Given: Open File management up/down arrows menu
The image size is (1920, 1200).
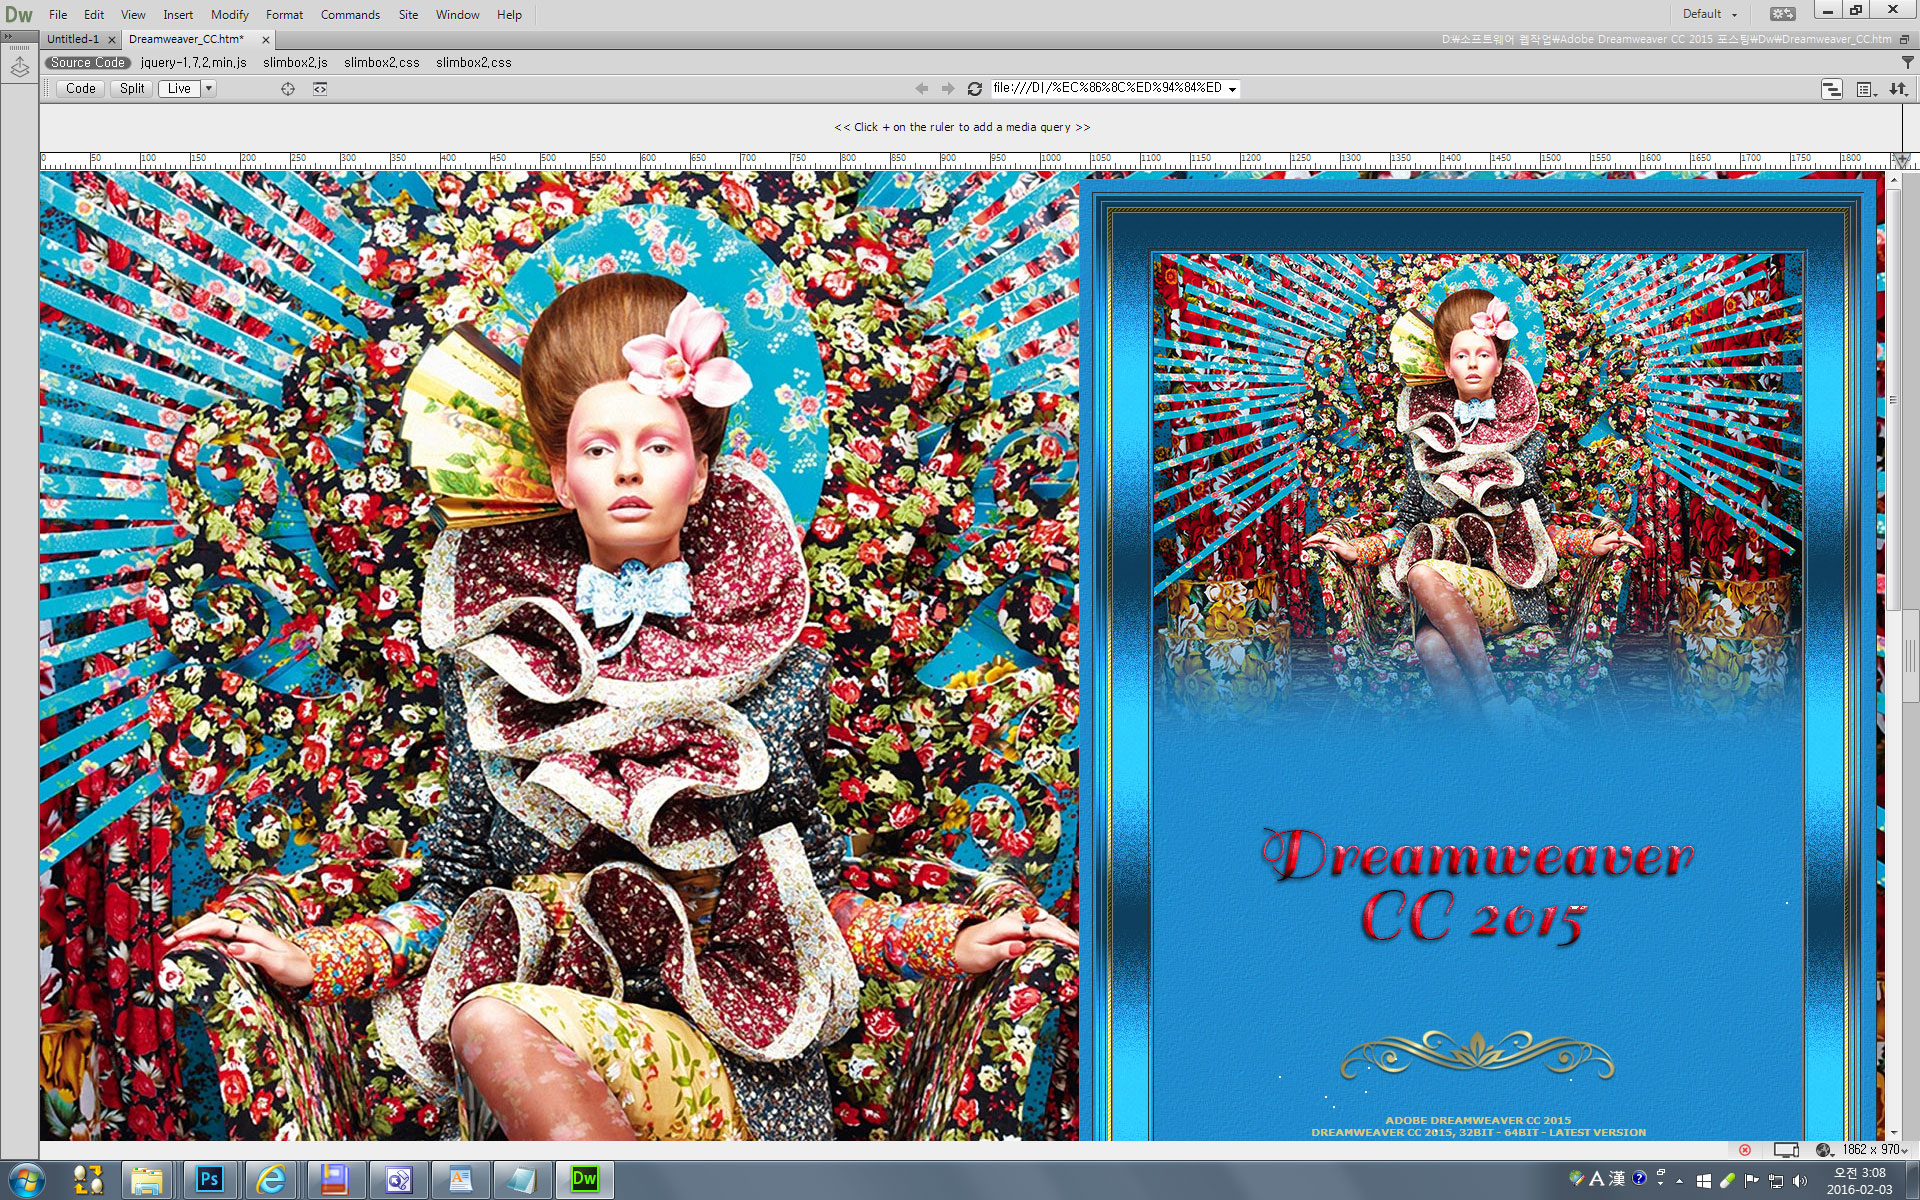Looking at the screenshot, I should (x=1898, y=89).
